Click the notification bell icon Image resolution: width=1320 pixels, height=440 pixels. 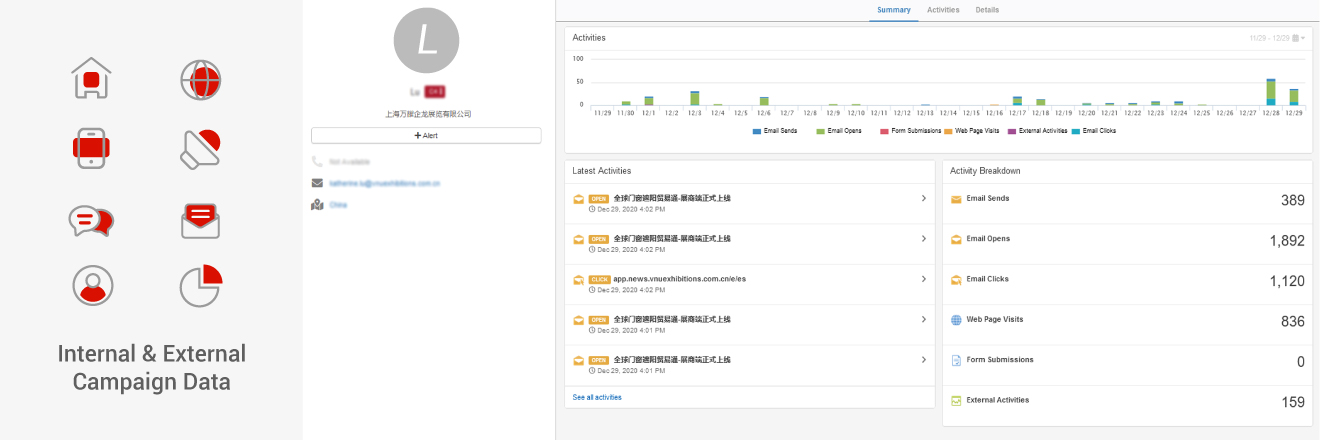200,148
